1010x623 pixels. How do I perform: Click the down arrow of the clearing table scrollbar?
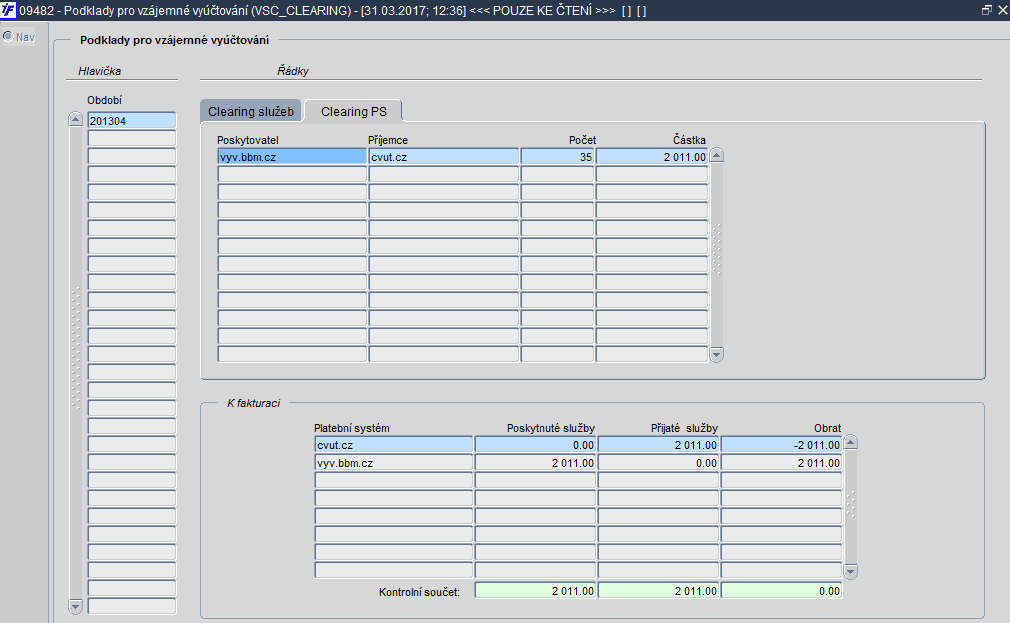coord(716,354)
